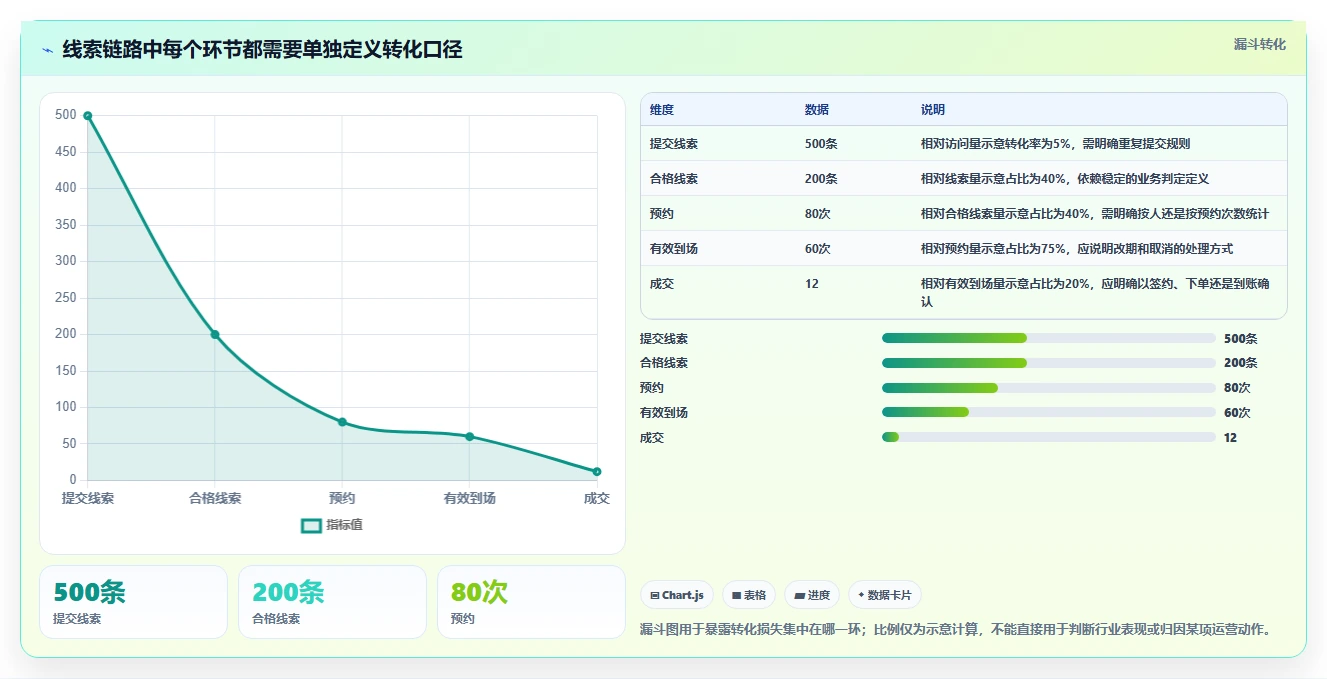Click the 有效到场 x-axis label
This screenshot has width=1327, height=679.
(470, 498)
